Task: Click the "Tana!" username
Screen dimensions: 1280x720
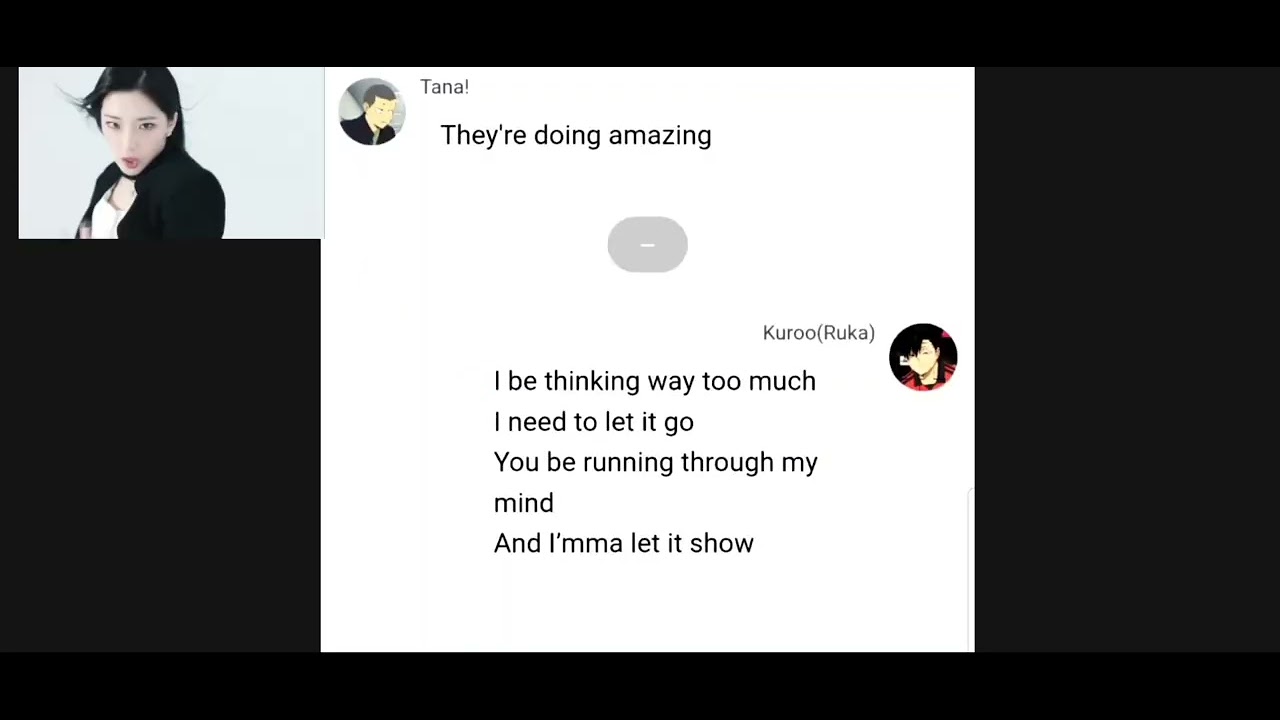Action: pyautogui.click(x=444, y=87)
